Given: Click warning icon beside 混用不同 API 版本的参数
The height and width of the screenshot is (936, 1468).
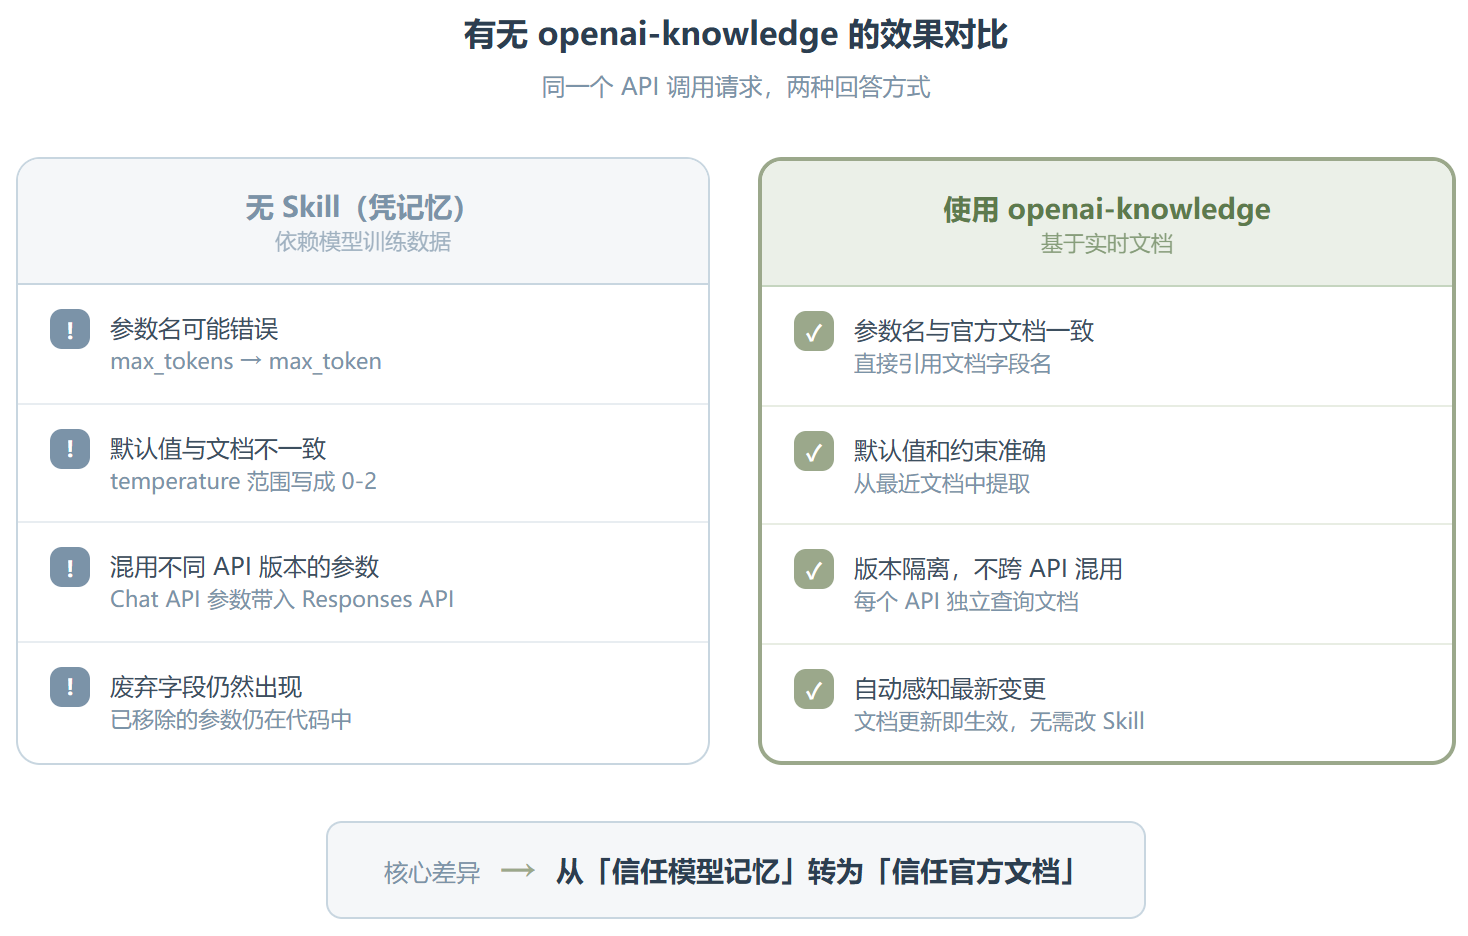Looking at the screenshot, I should pos(70,567).
